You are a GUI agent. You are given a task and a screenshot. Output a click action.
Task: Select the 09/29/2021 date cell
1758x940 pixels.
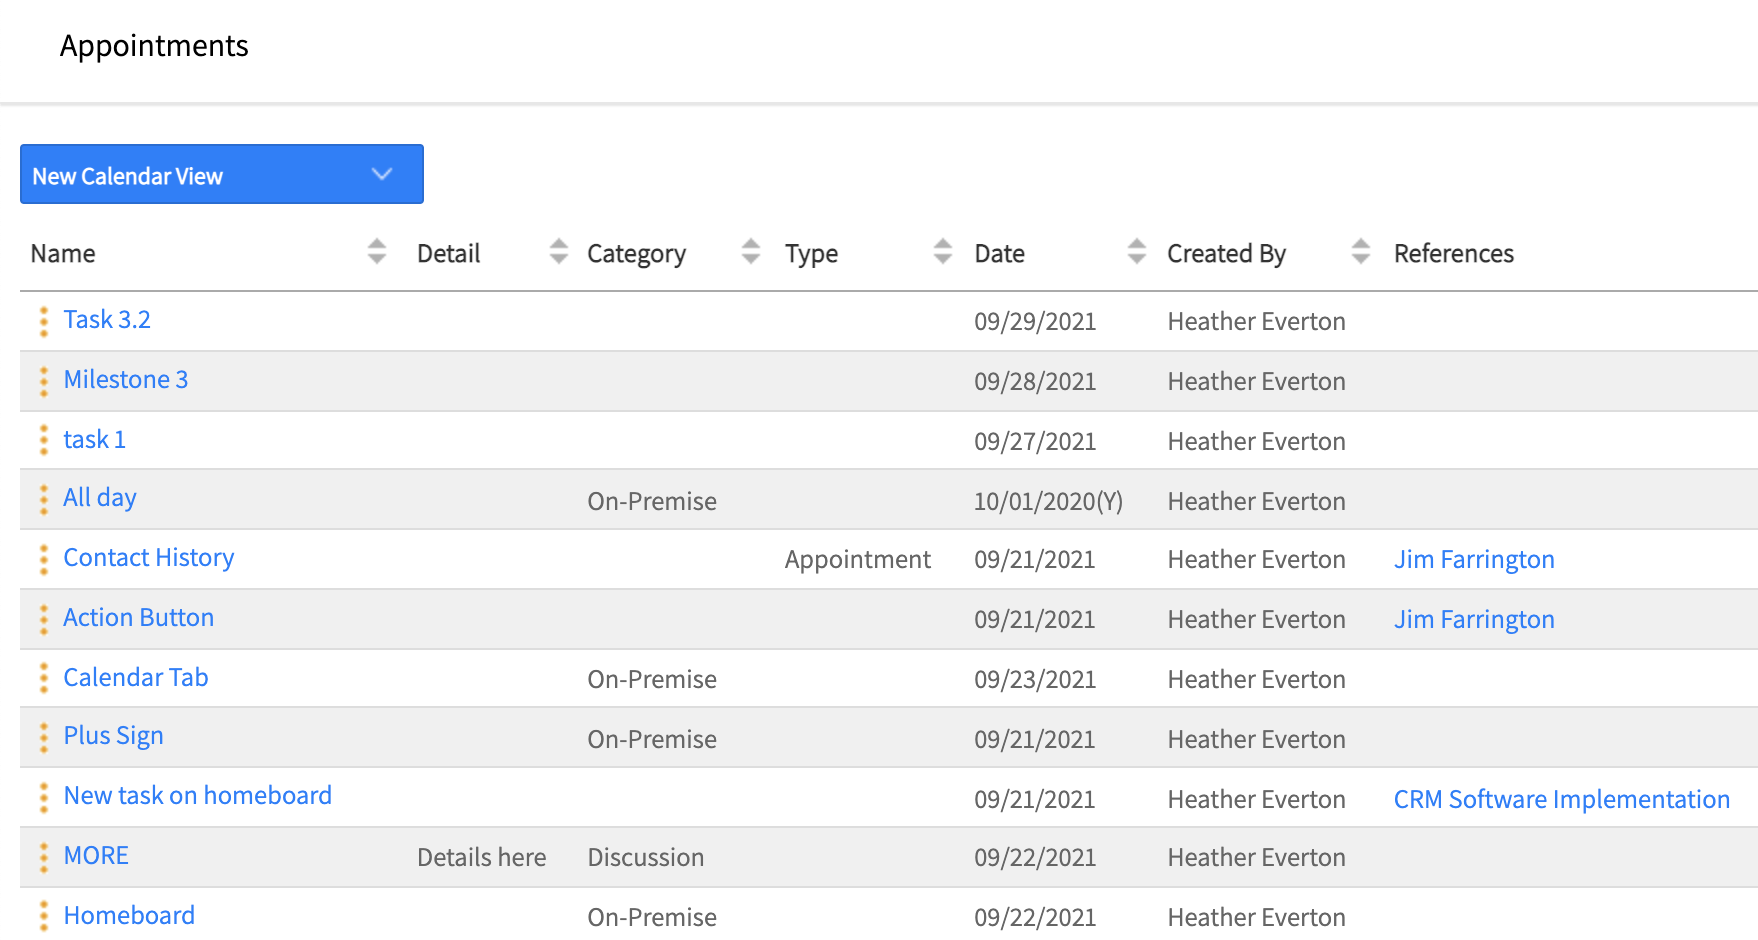pyautogui.click(x=1035, y=322)
